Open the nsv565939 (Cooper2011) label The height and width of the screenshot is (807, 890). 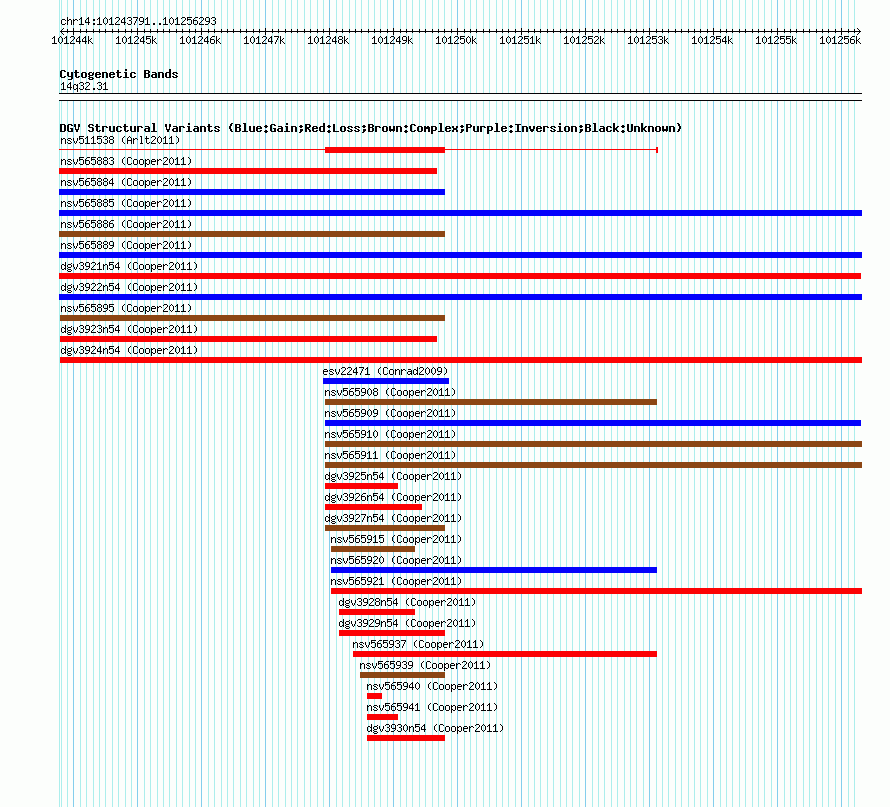tap(425, 665)
